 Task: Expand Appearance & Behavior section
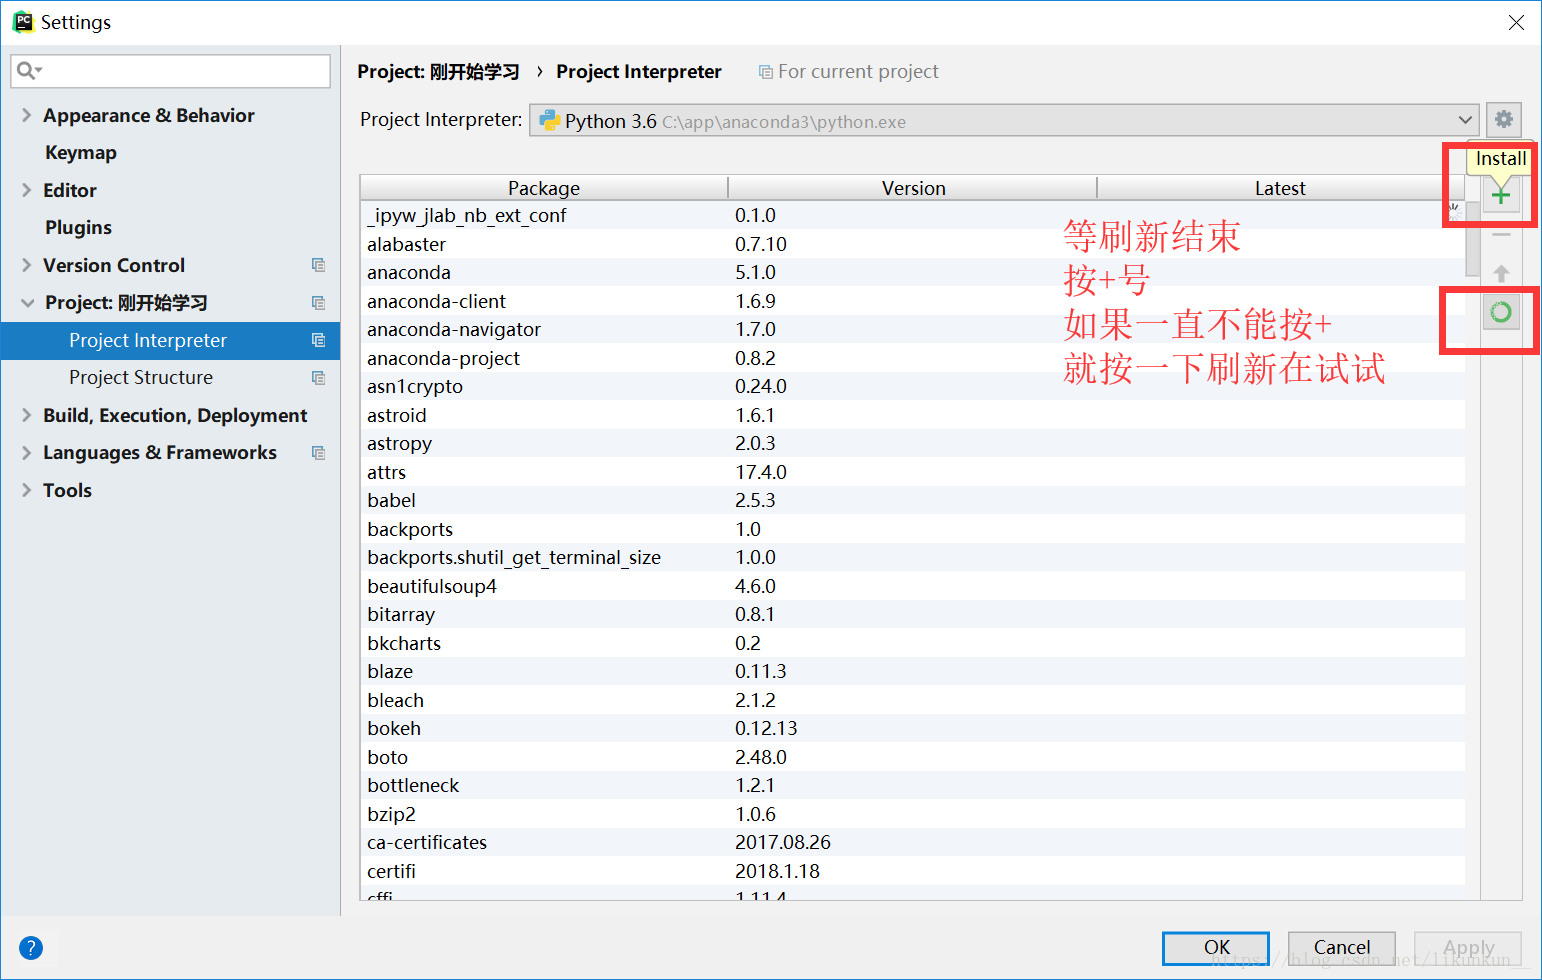(x=27, y=115)
